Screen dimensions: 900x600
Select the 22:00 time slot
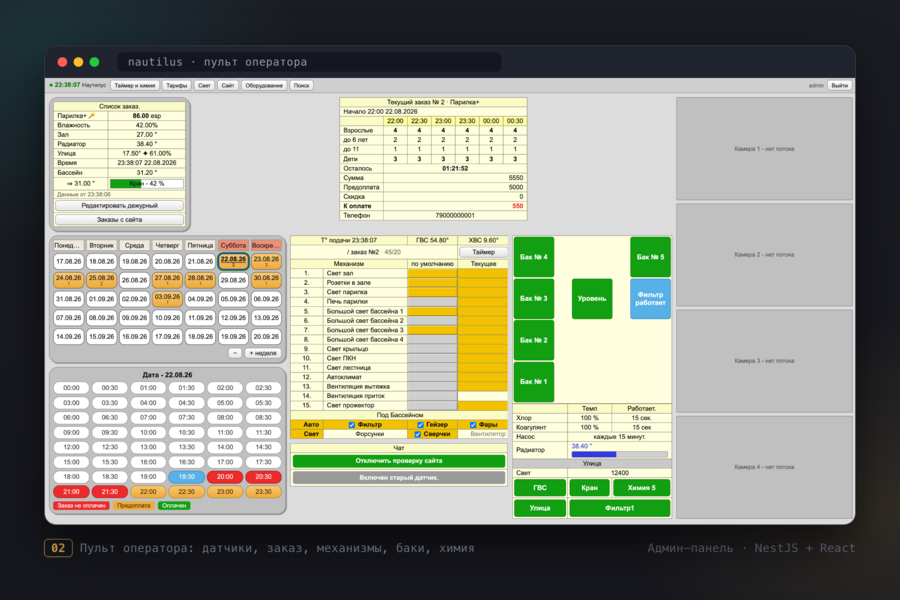pyautogui.click(x=148, y=491)
